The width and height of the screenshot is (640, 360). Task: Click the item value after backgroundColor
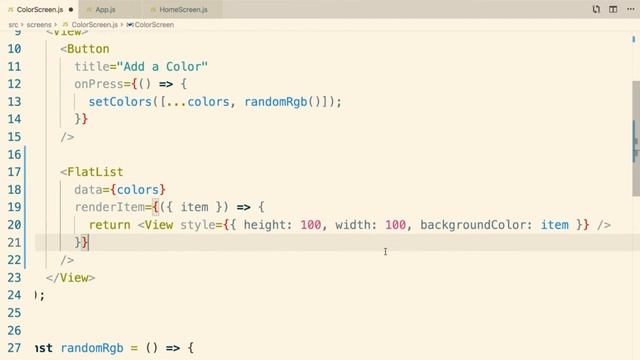[555, 225]
